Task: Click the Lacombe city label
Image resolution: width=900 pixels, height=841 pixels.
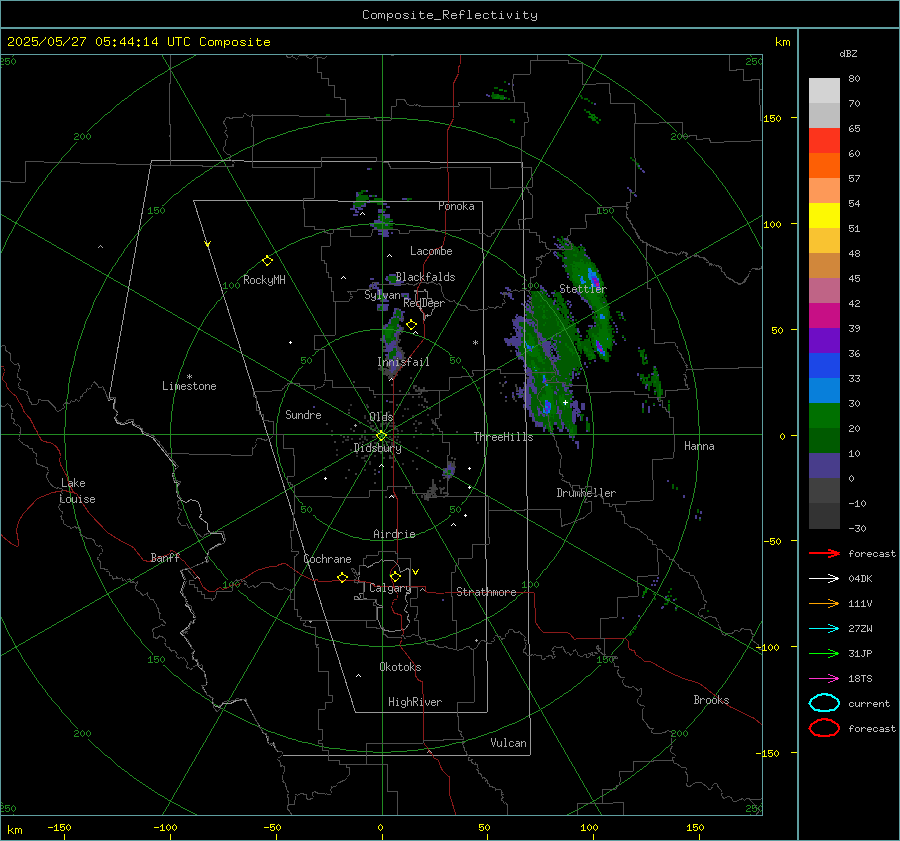Action: click(x=431, y=251)
